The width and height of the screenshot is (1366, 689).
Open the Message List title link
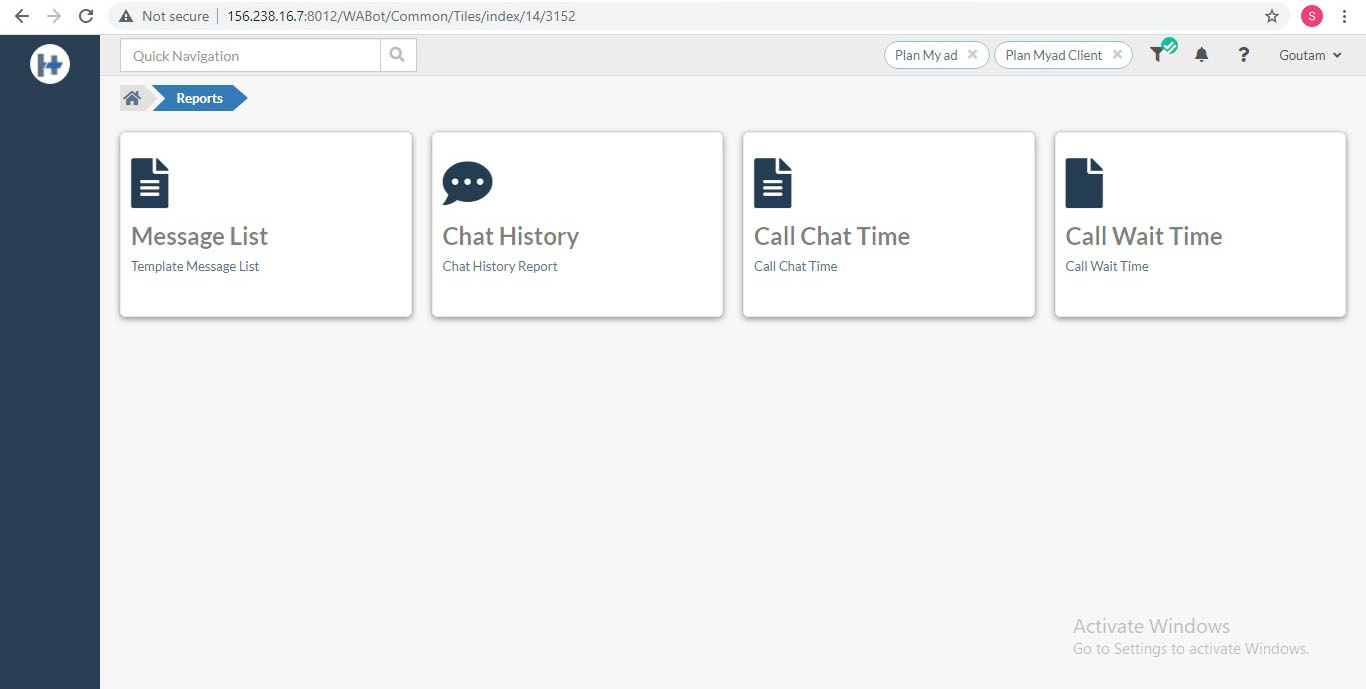click(x=199, y=236)
